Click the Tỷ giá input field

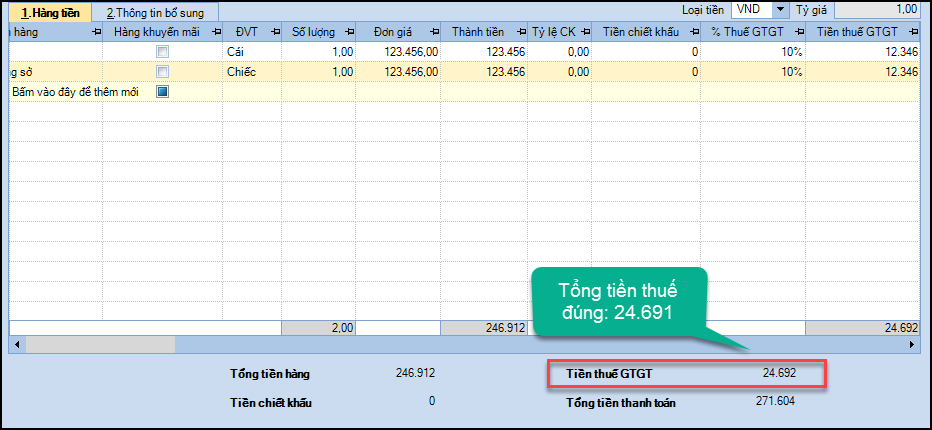pyautogui.click(x=877, y=9)
